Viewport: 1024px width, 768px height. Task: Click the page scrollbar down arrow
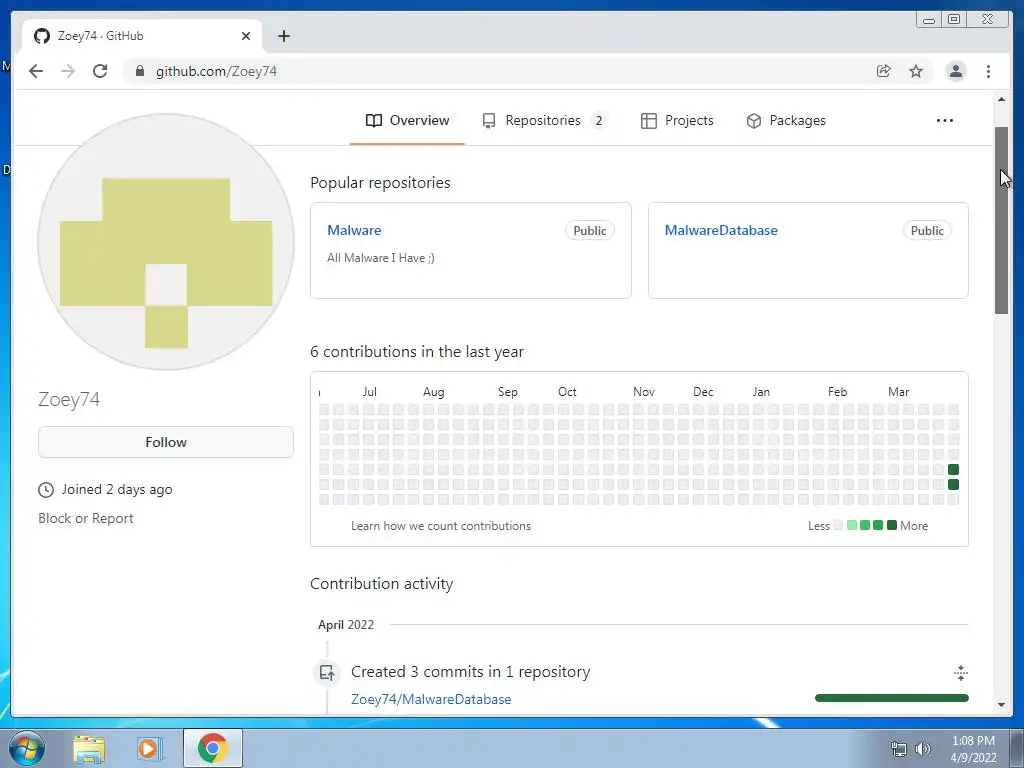pyautogui.click(x=1001, y=705)
